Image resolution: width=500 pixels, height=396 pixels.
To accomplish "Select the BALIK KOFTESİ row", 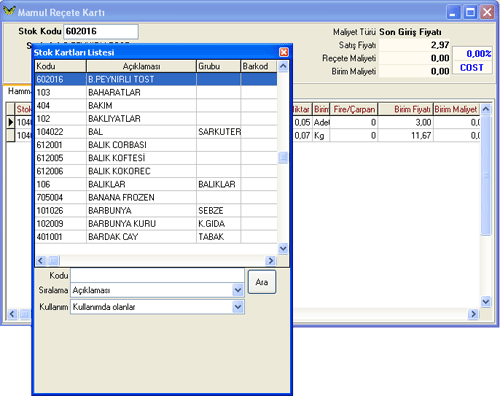I will (156, 158).
